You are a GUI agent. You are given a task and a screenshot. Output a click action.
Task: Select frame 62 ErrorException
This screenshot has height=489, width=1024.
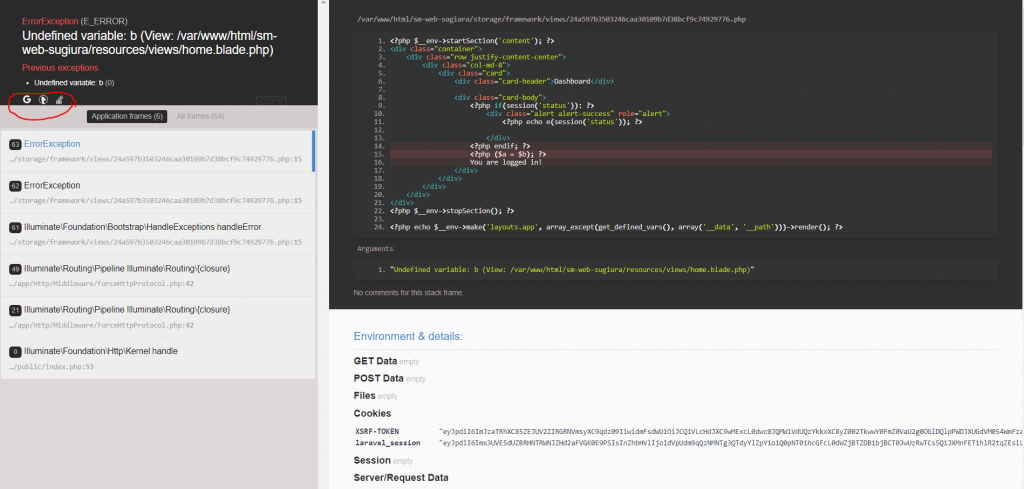pyautogui.click(x=156, y=192)
